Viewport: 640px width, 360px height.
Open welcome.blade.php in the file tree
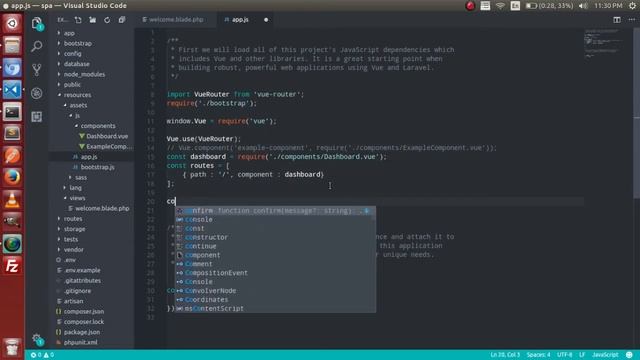pyautogui.click(x=102, y=208)
